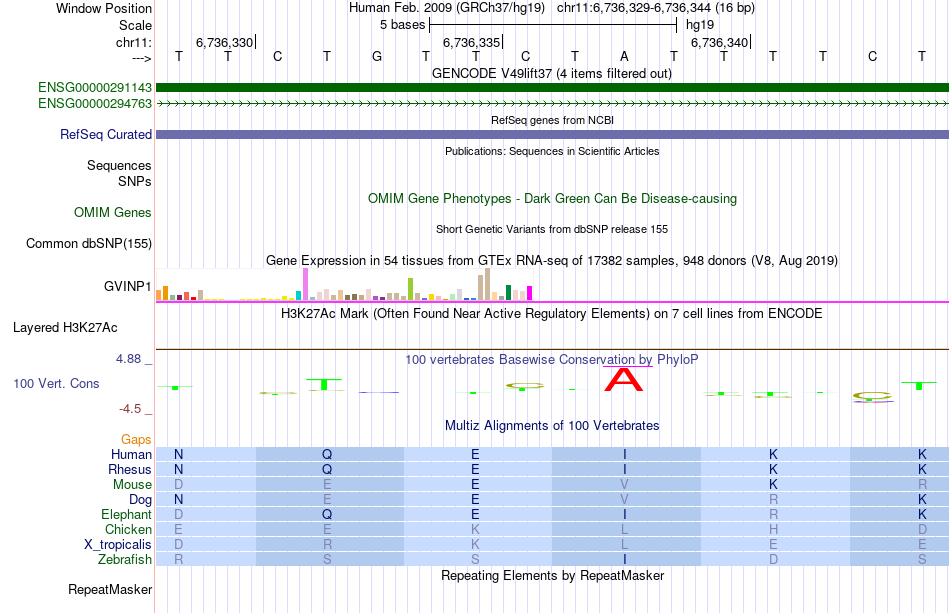Click the tall violet bar in GTEx chart
950x613 pixels.
click(305, 284)
